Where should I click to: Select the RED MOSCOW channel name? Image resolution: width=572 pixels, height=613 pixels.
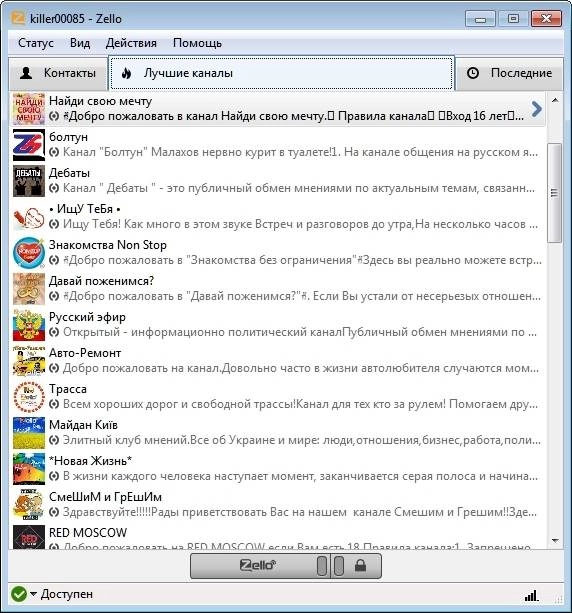[88, 533]
